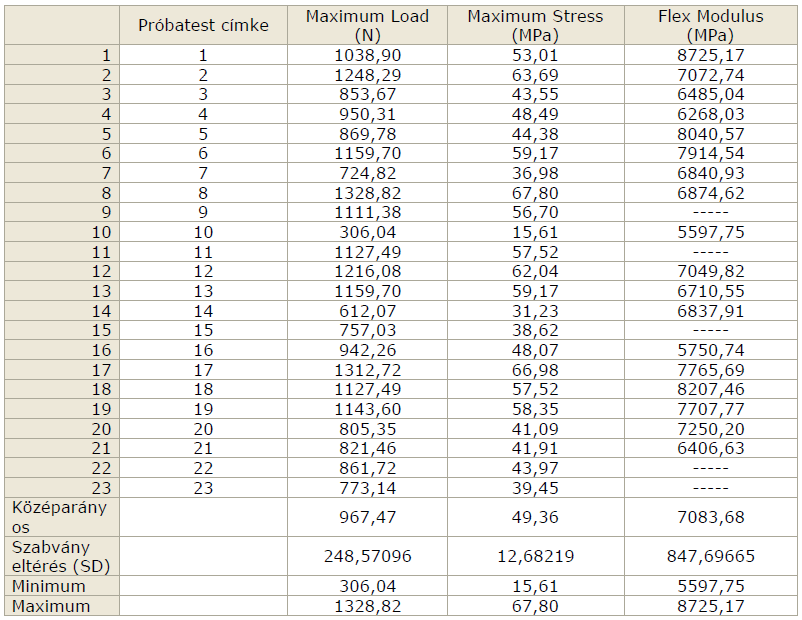Select the load value 853,67
802x620 pixels.
(x=367, y=95)
